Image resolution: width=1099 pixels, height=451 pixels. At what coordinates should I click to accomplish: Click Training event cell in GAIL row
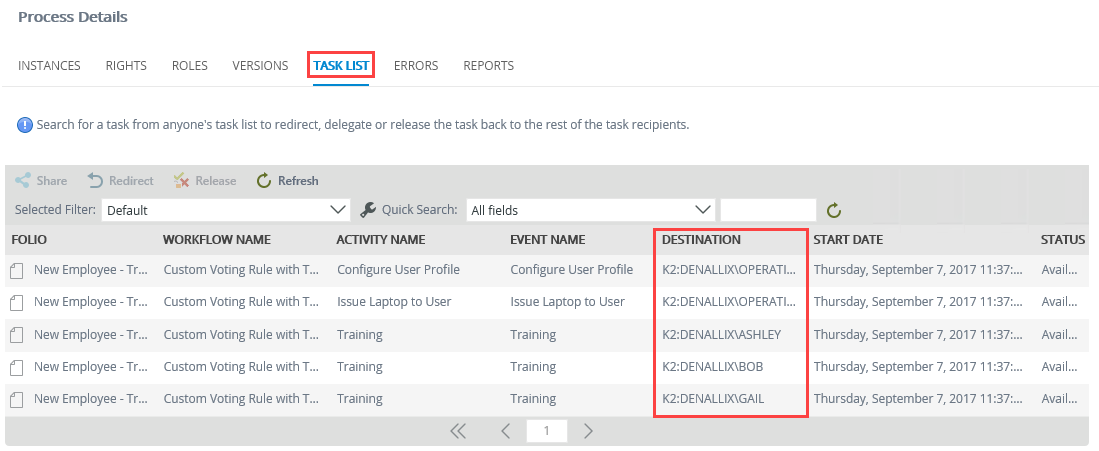(x=533, y=399)
